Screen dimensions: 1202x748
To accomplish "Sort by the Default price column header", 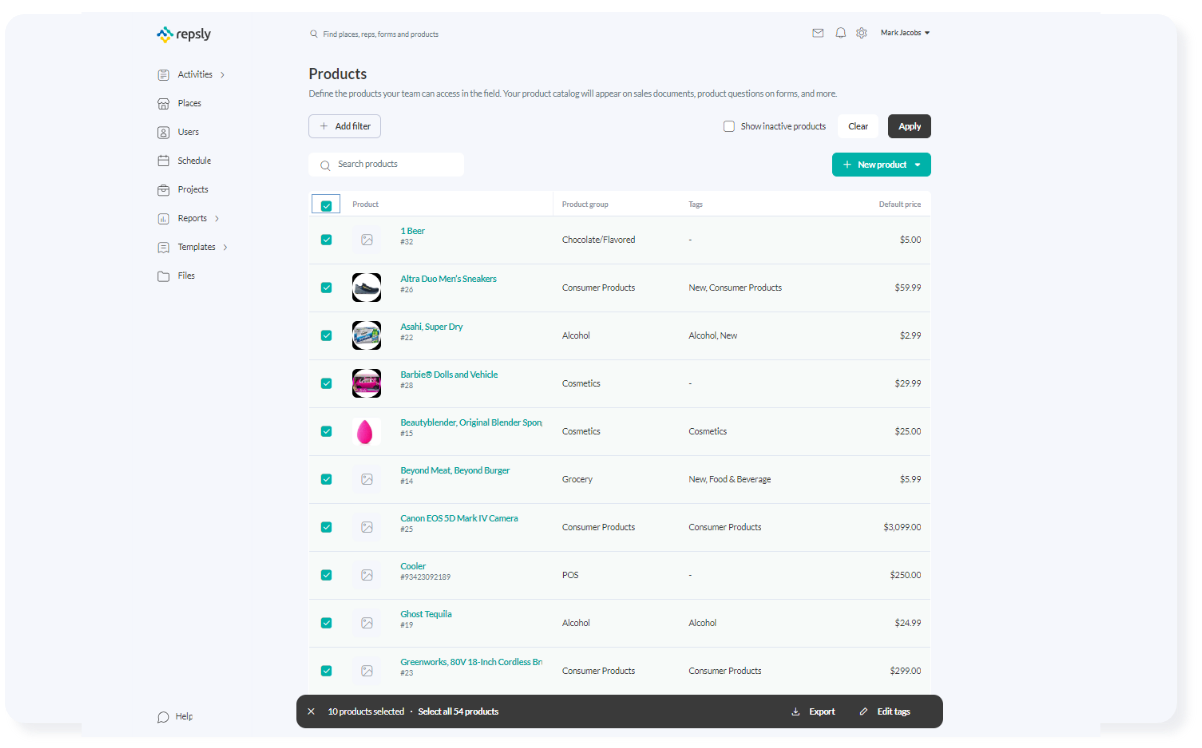I will pyautogui.click(x=900, y=205).
